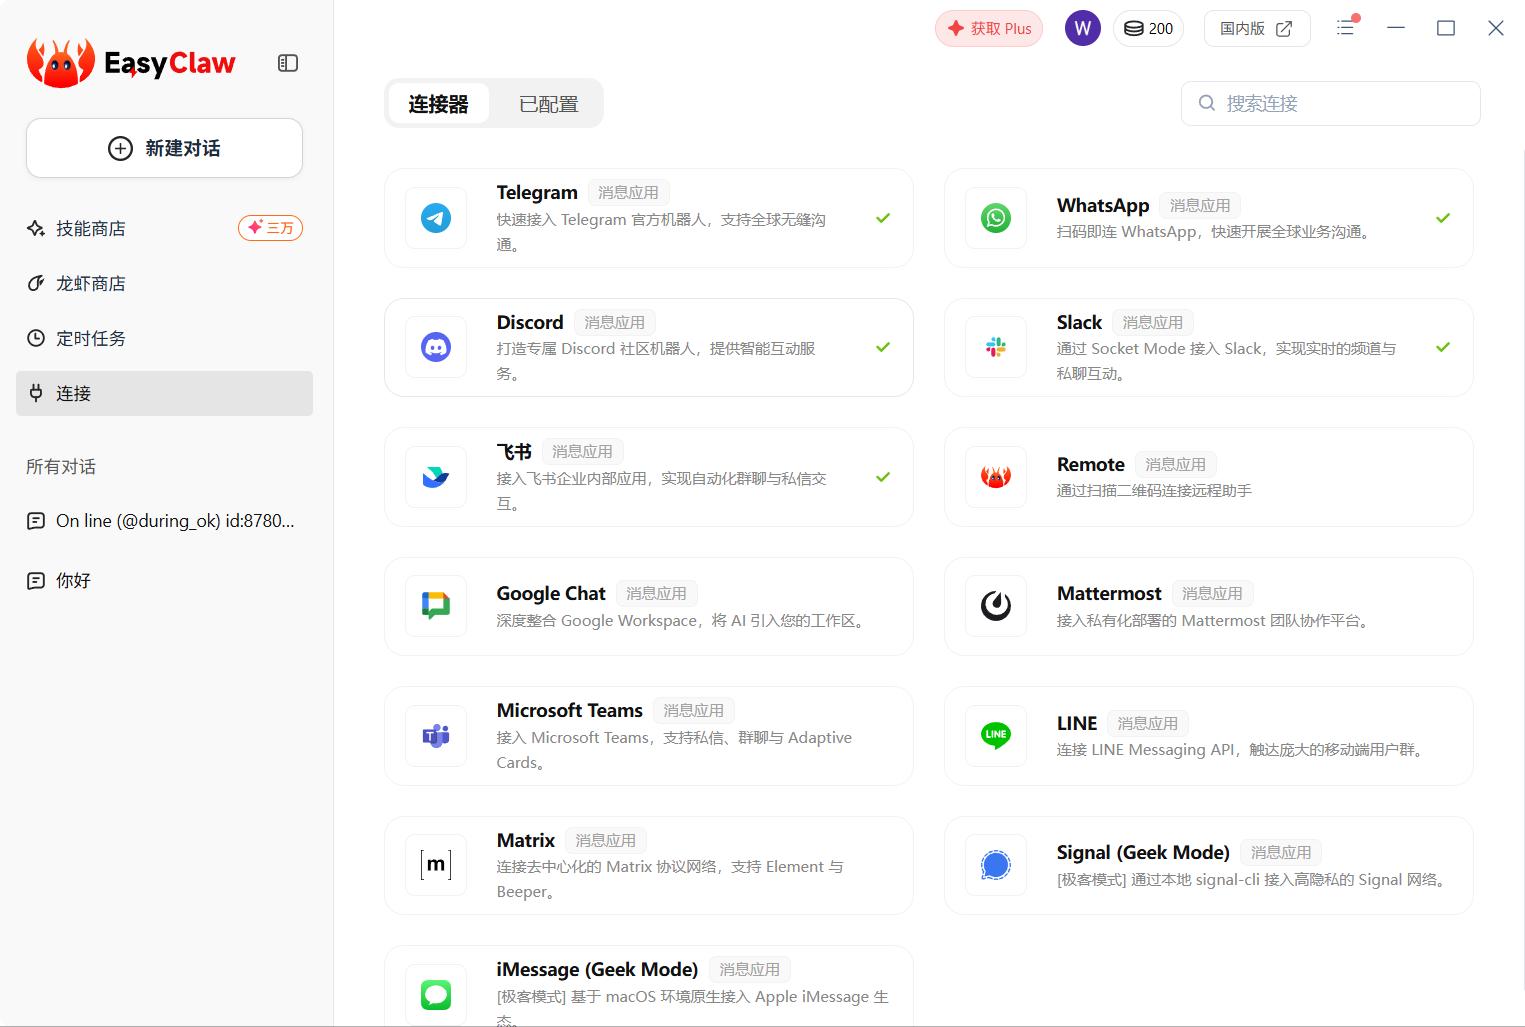Image resolution: width=1525 pixels, height=1027 pixels.
Task: Click the 飞书 (Feishu) connector icon
Action: click(x=435, y=477)
